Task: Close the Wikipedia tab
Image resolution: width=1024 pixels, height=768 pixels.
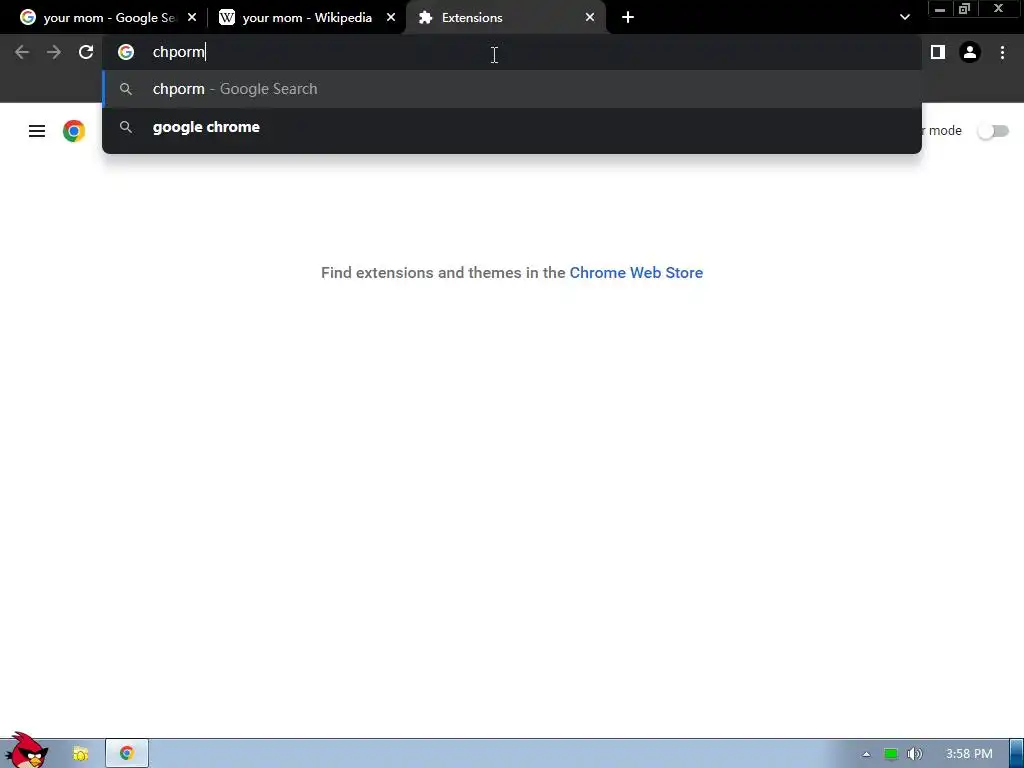Action: coord(391,18)
